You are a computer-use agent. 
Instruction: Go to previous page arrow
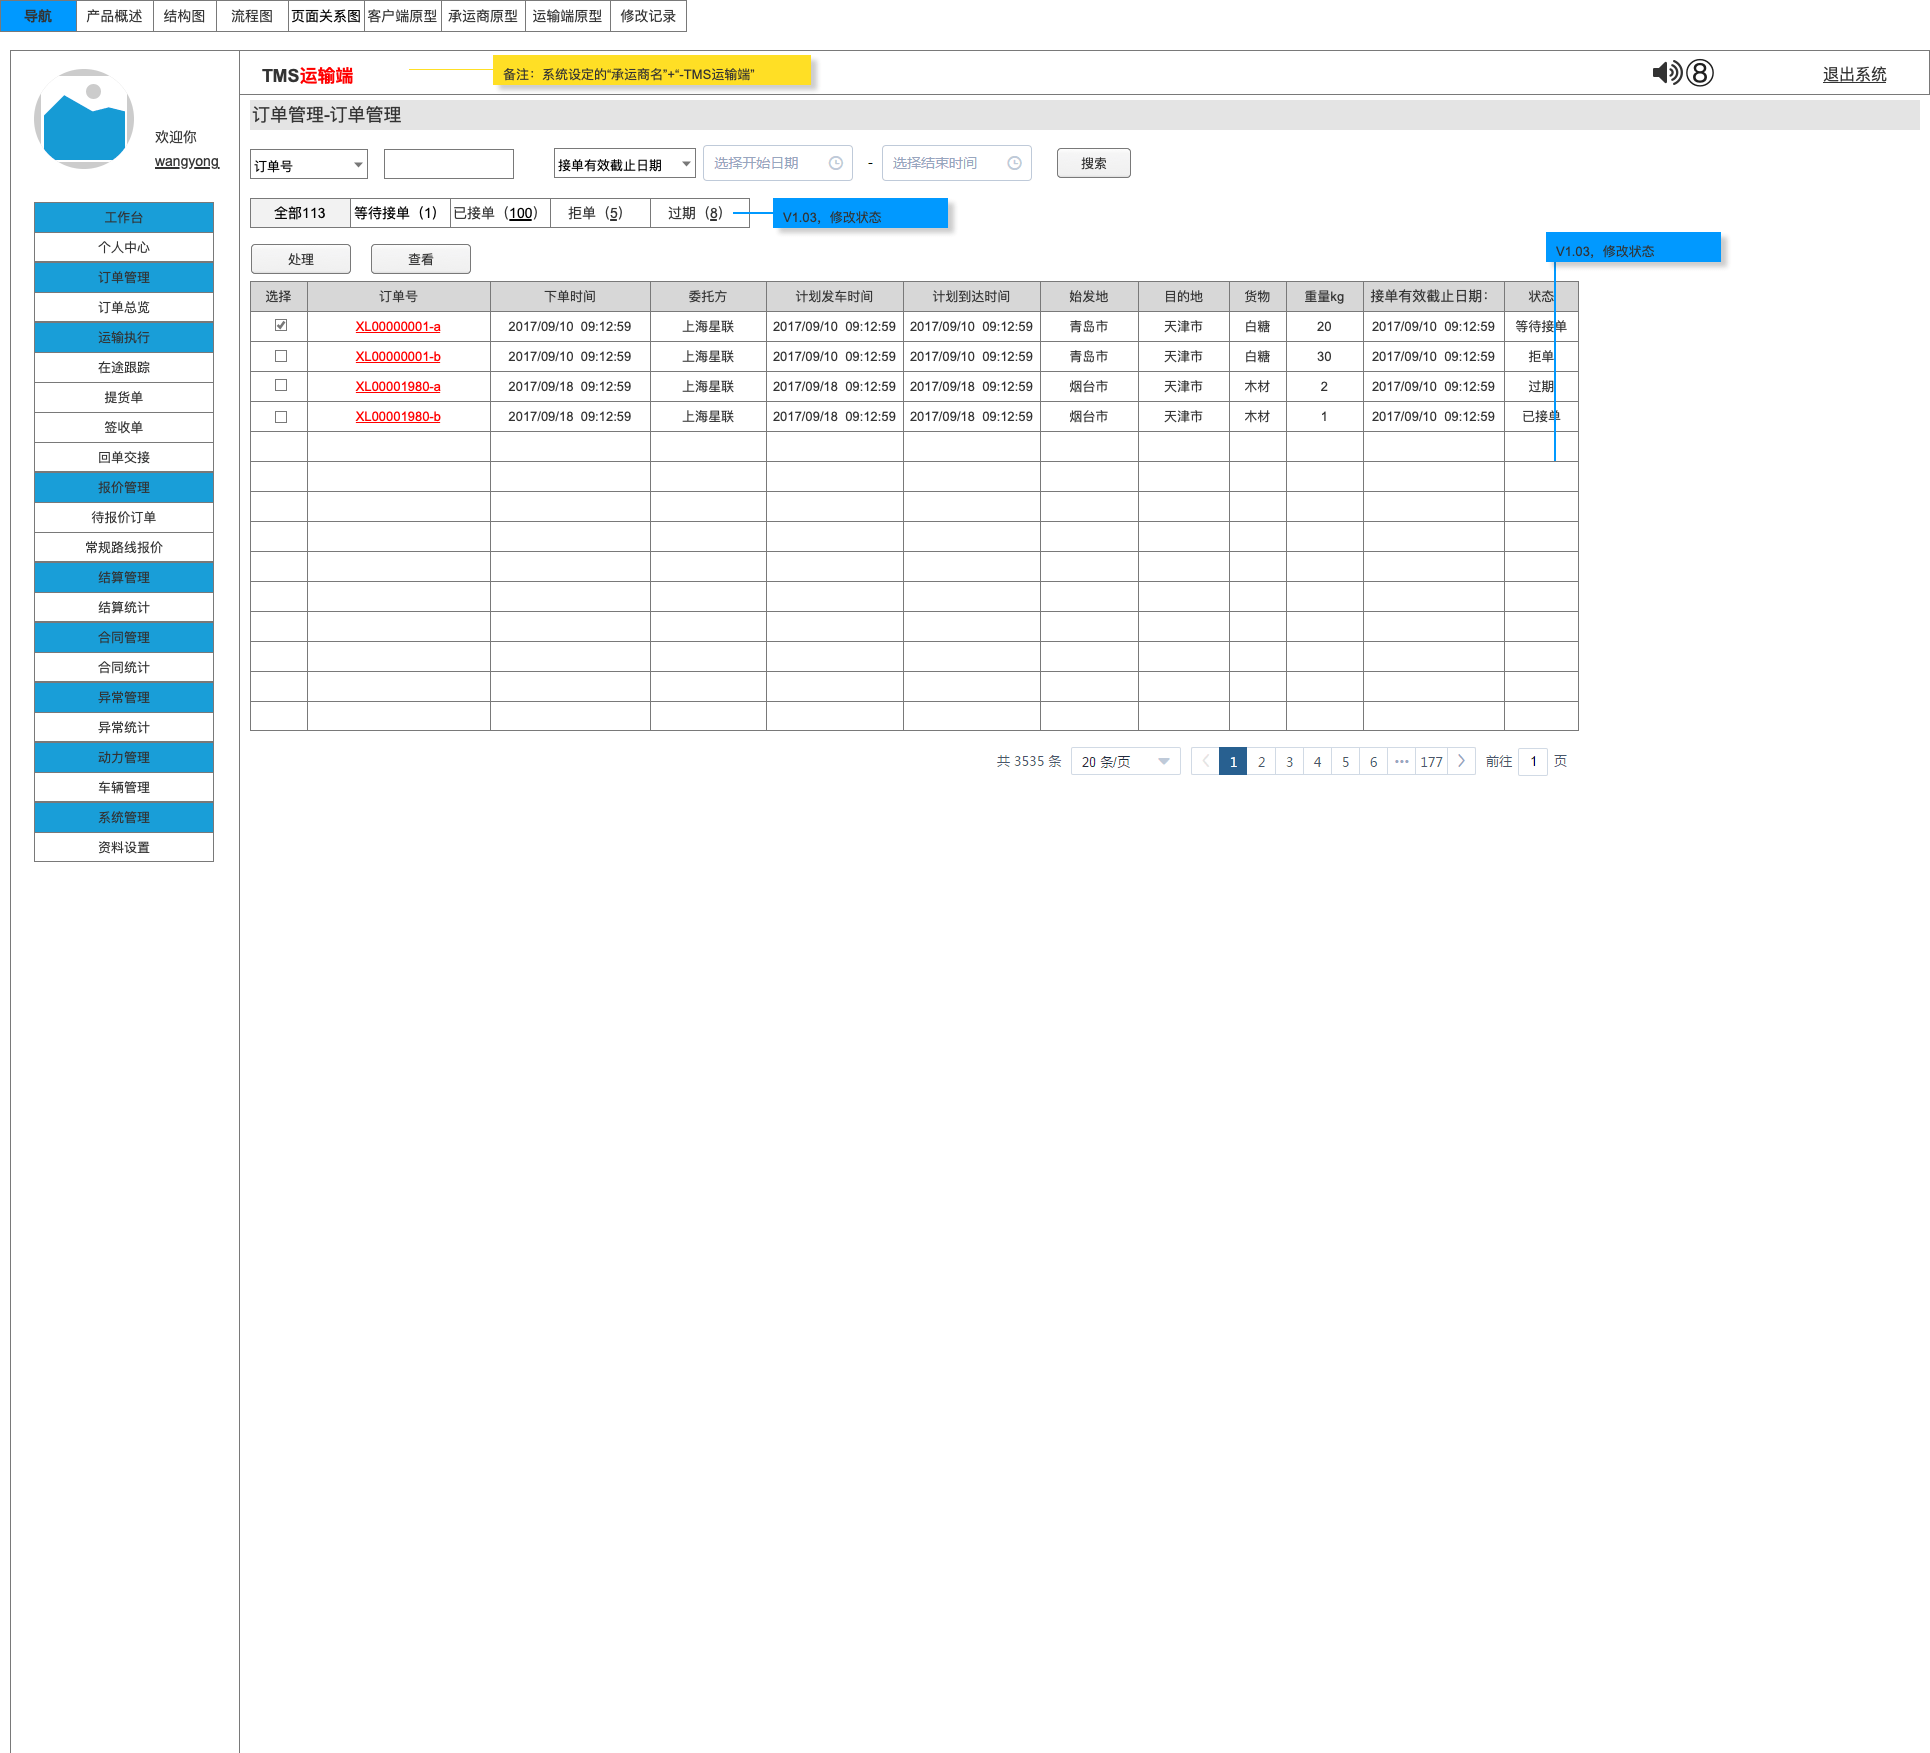[x=1206, y=761]
